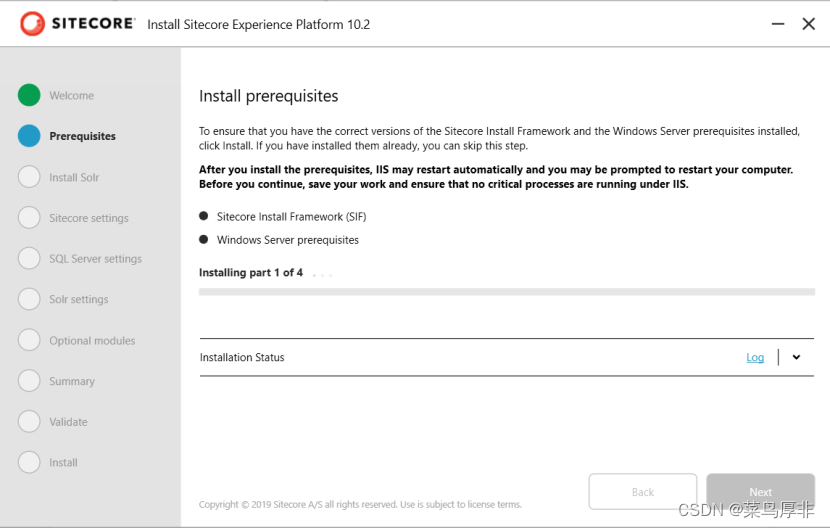Click 'Sitecore Install Framework (SIF)' text
Viewport: 830px width, 528px height.
pos(291,217)
